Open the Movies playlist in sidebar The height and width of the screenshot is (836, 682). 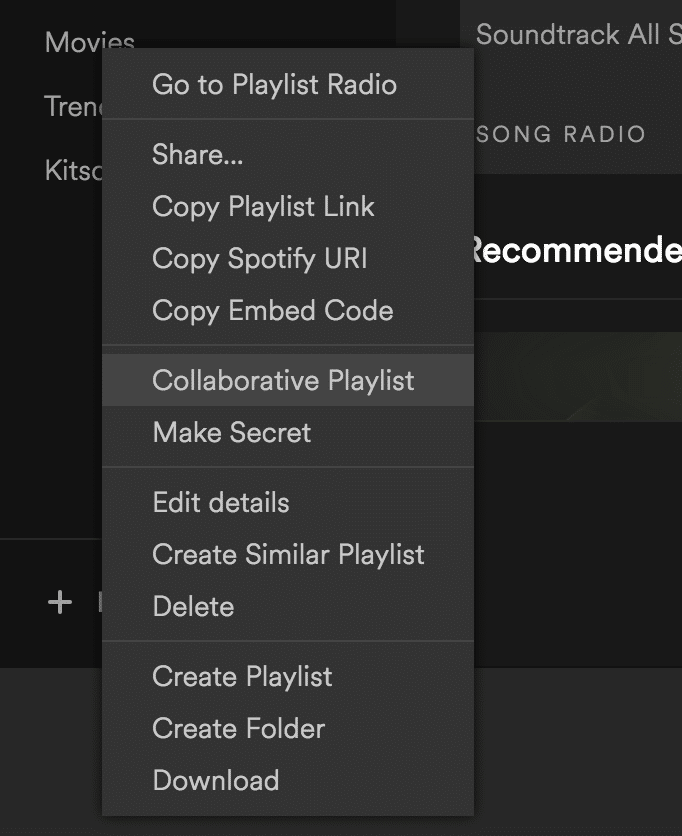tap(90, 40)
